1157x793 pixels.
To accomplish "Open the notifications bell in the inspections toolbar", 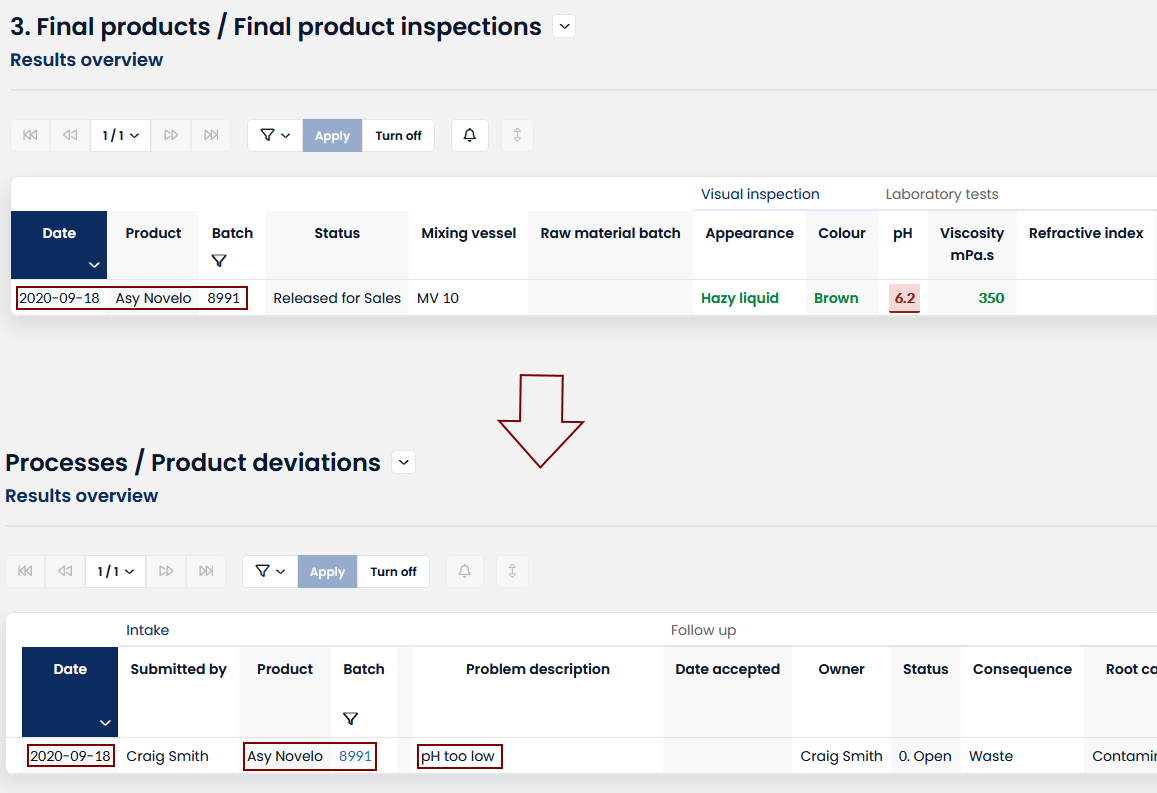I will pos(469,135).
